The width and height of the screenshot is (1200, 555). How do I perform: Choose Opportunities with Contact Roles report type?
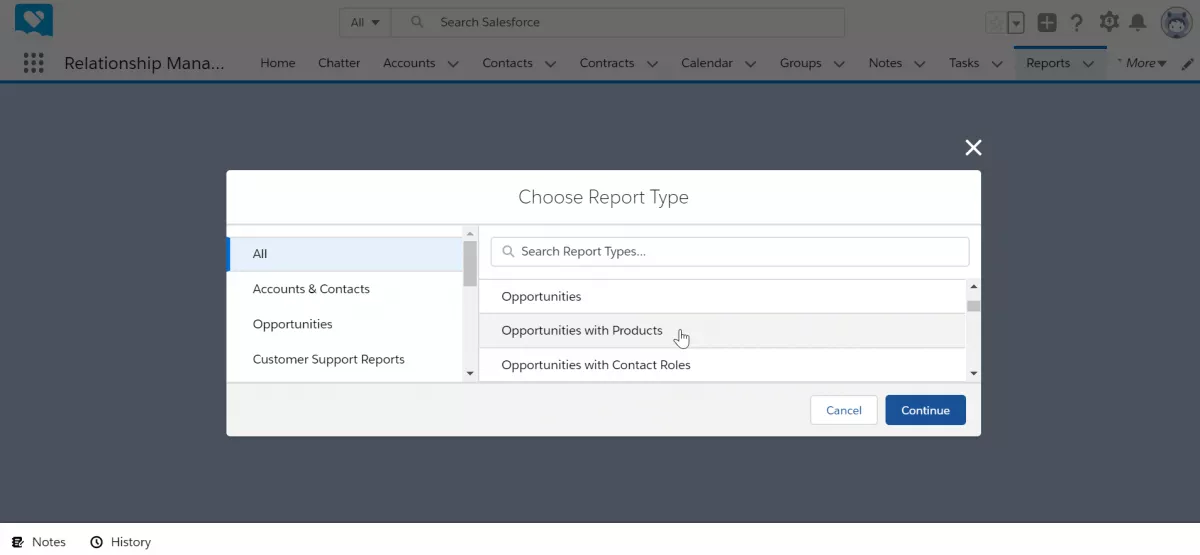pyautogui.click(x=722, y=365)
